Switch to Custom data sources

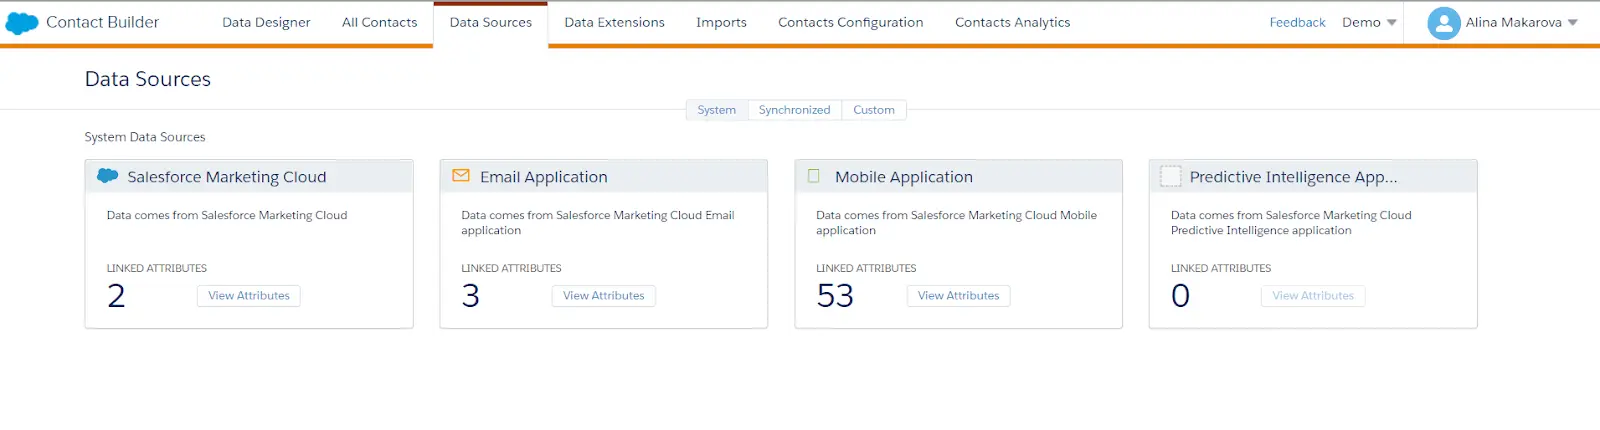click(x=873, y=110)
